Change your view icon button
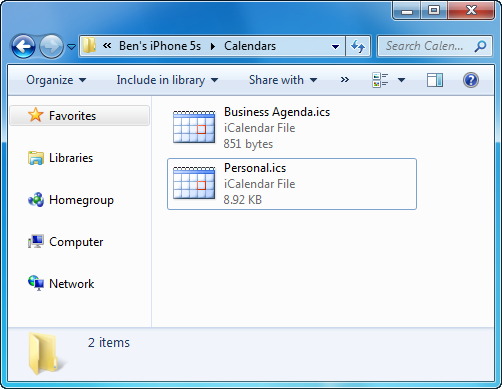This screenshot has width=502, height=389. click(x=380, y=80)
